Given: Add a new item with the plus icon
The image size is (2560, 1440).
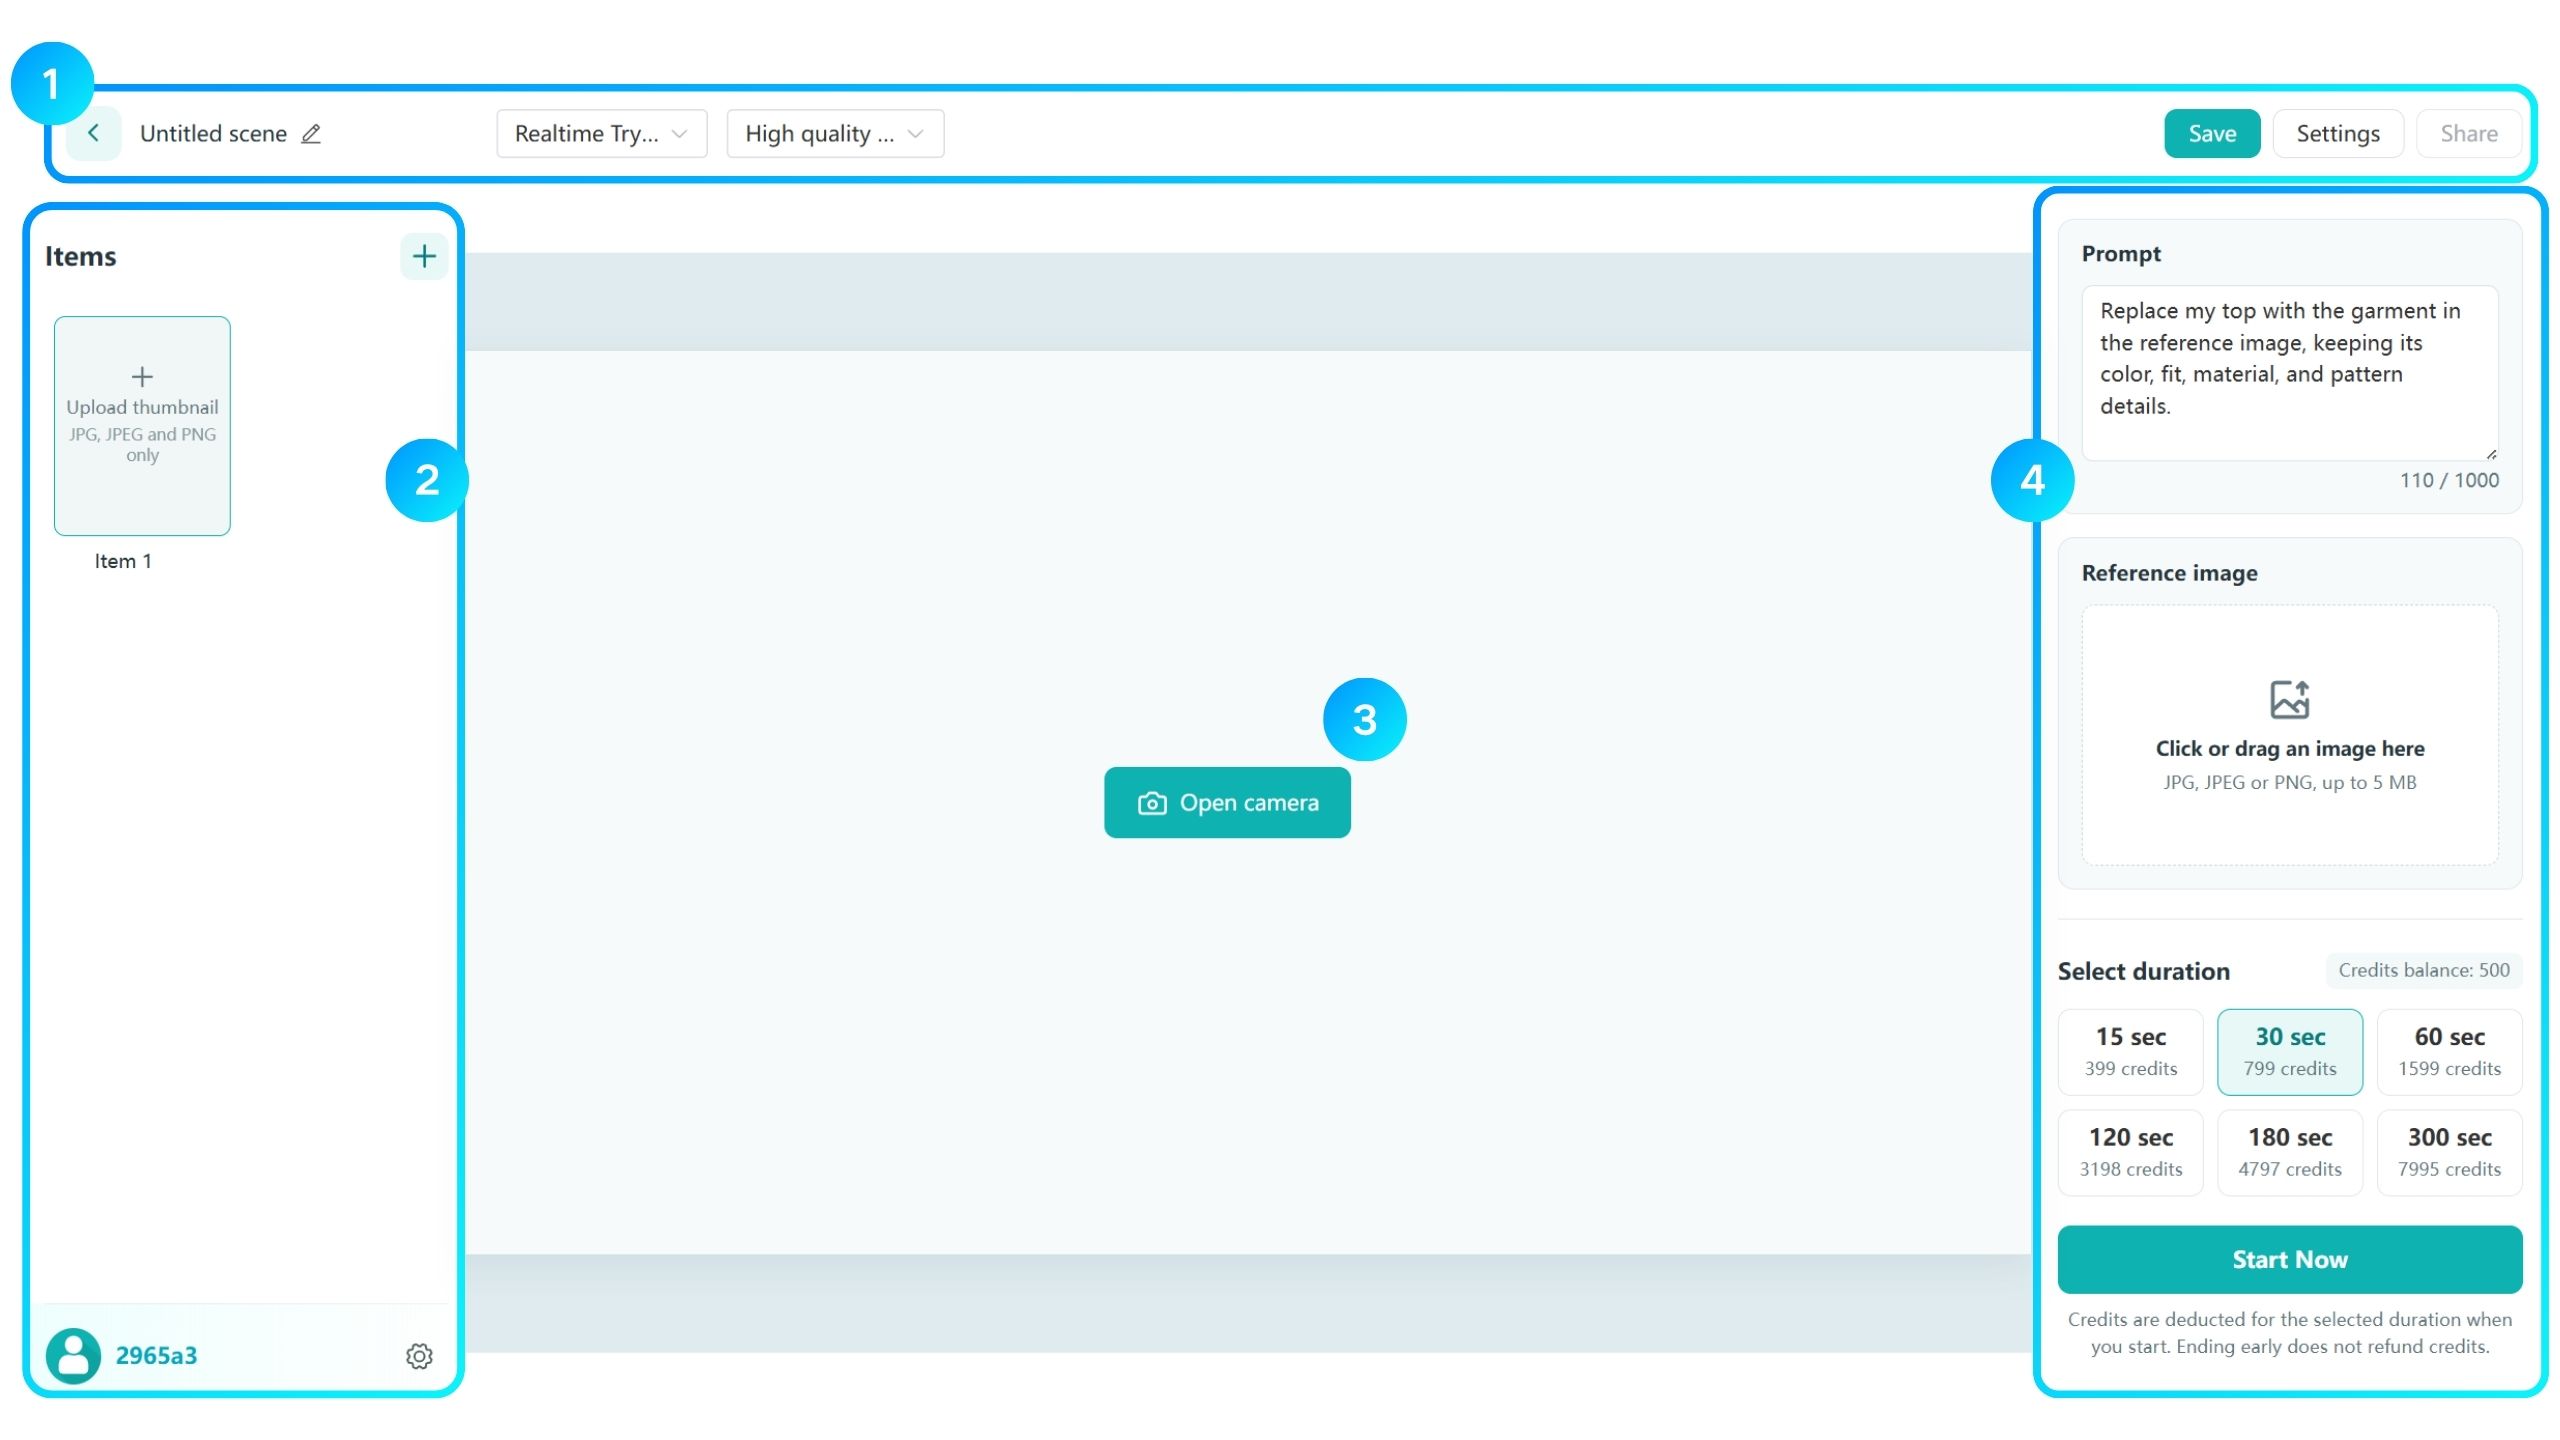Looking at the screenshot, I should (424, 257).
